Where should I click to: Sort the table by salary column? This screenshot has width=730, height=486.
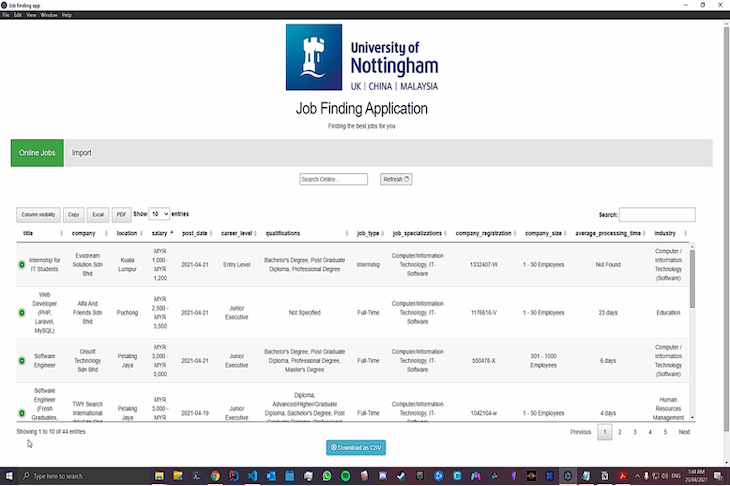(x=161, y=232)
